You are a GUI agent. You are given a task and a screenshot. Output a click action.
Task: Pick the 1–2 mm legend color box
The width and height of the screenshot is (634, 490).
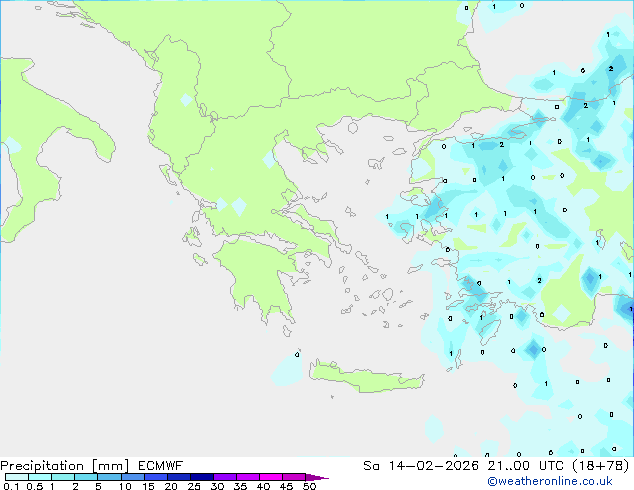click(x=63, y=477)
